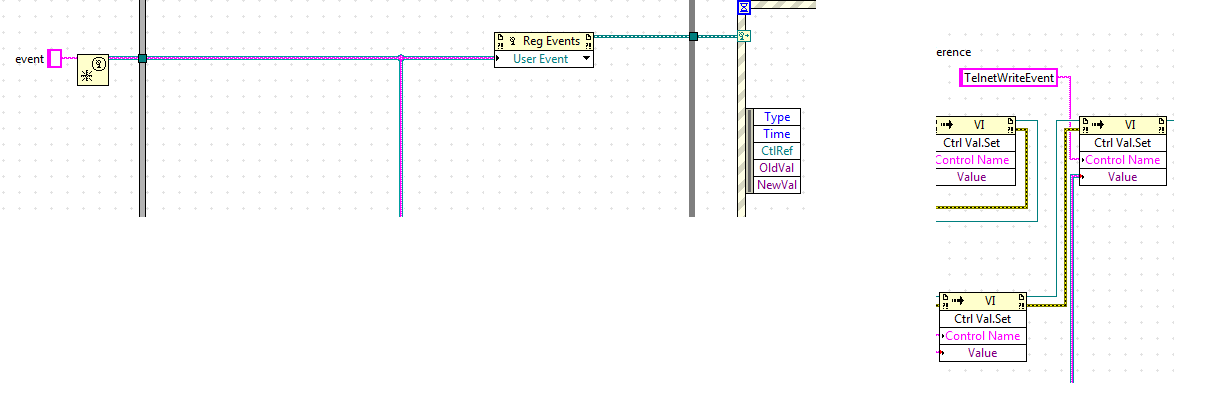Select Control Name input wired to TelnetWriteEvent
The height and width of the screenshot is (395, 1208).
[1122, 160]
